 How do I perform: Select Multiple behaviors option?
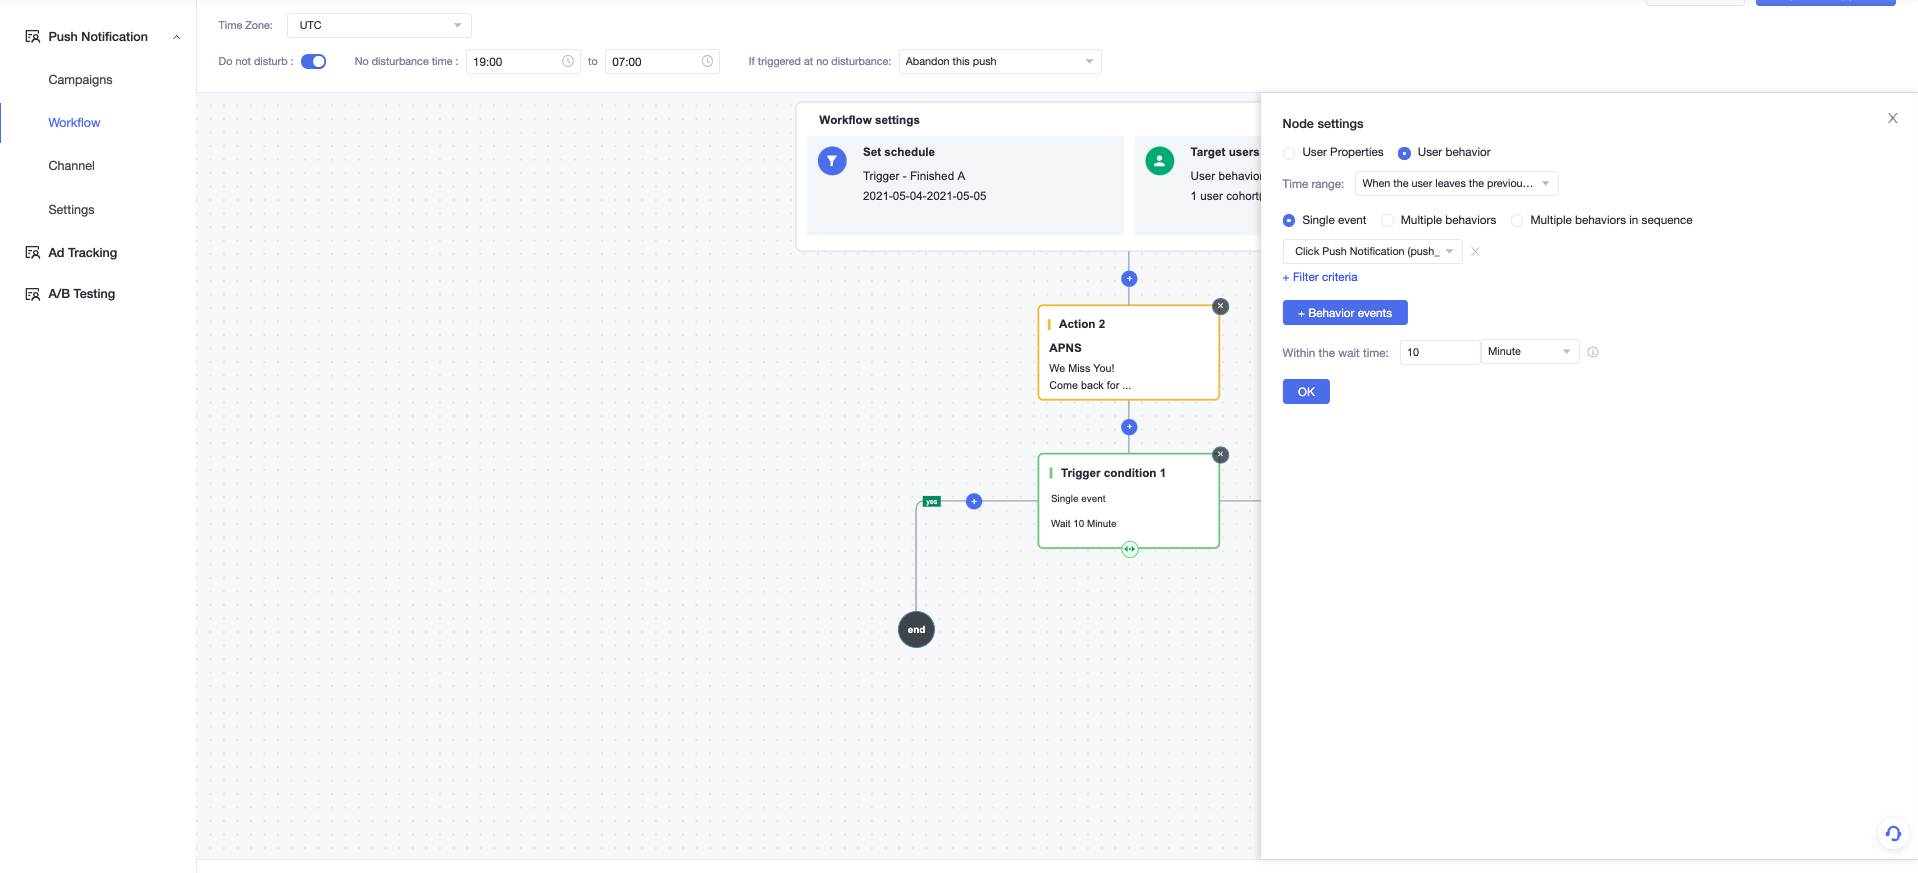coord(1387,220)
